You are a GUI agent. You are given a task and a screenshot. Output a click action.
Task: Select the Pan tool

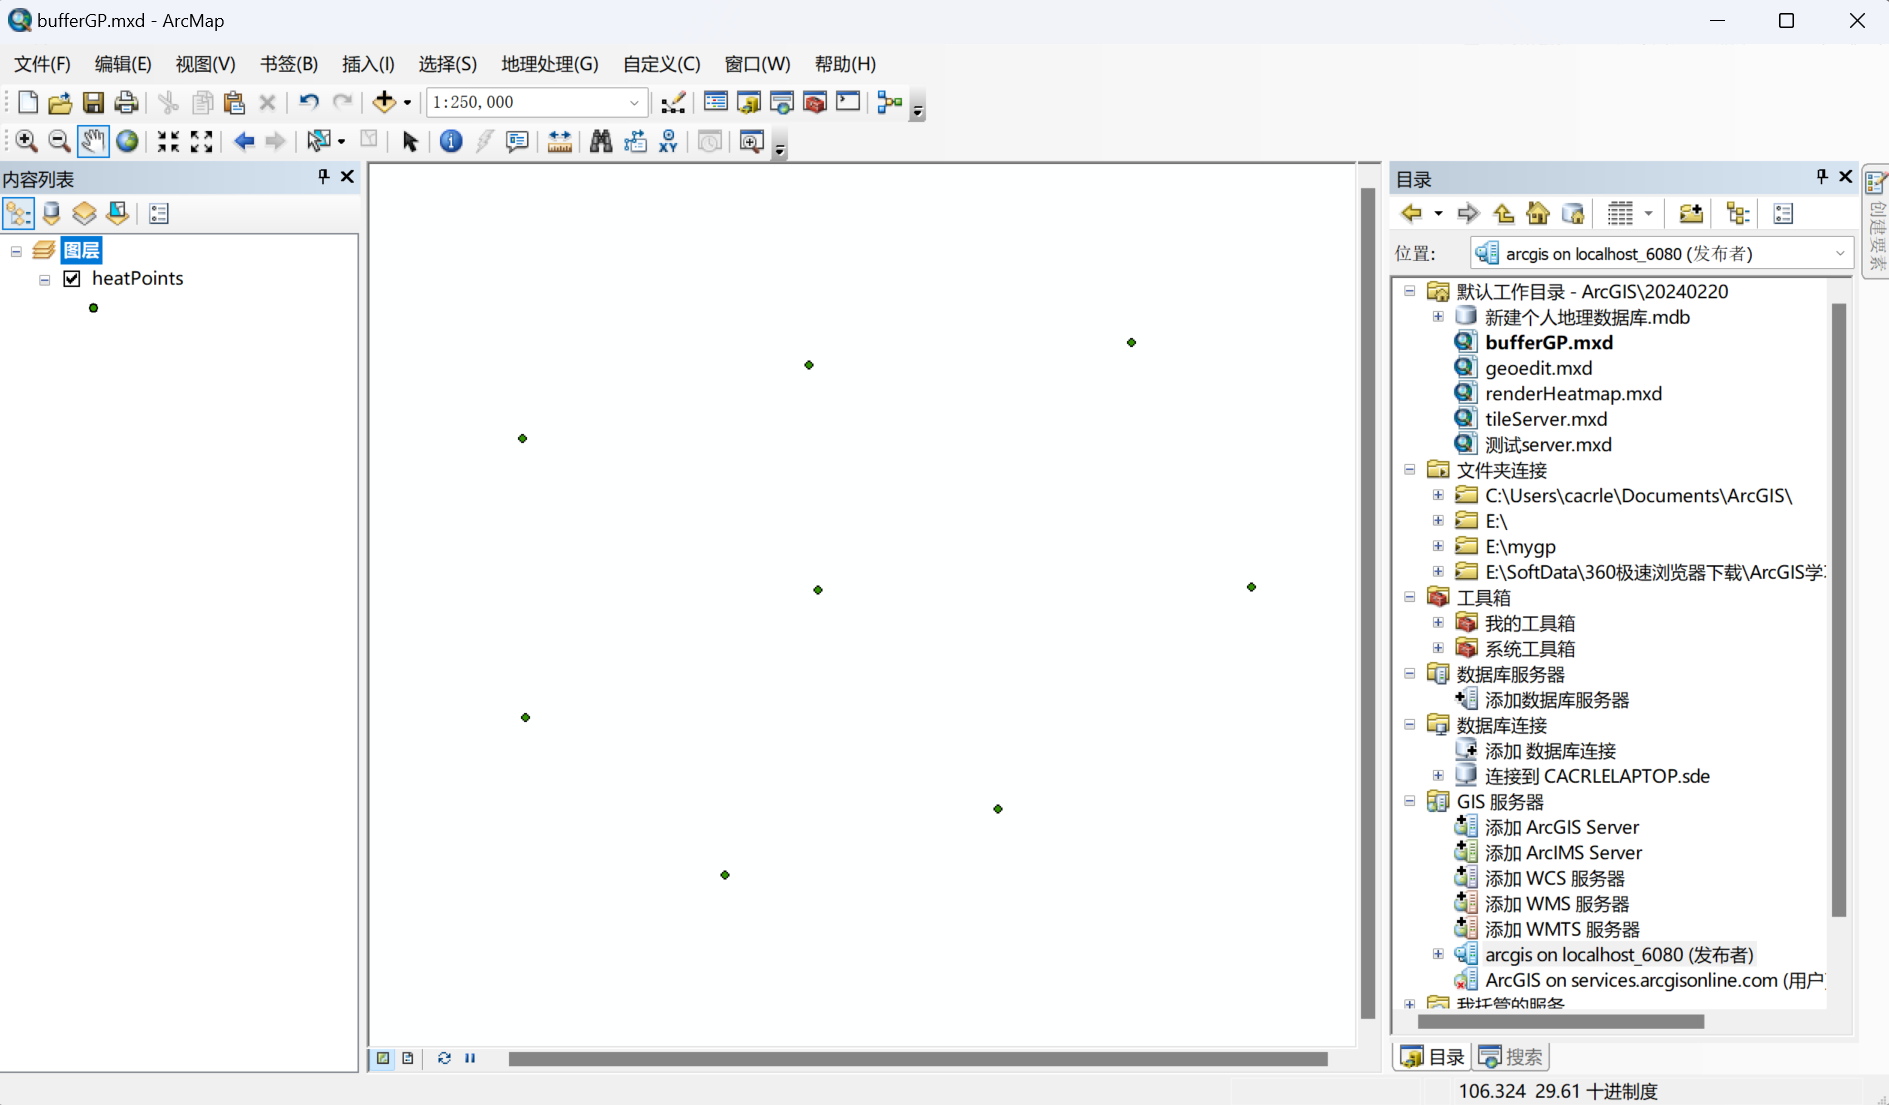[93, 141]
